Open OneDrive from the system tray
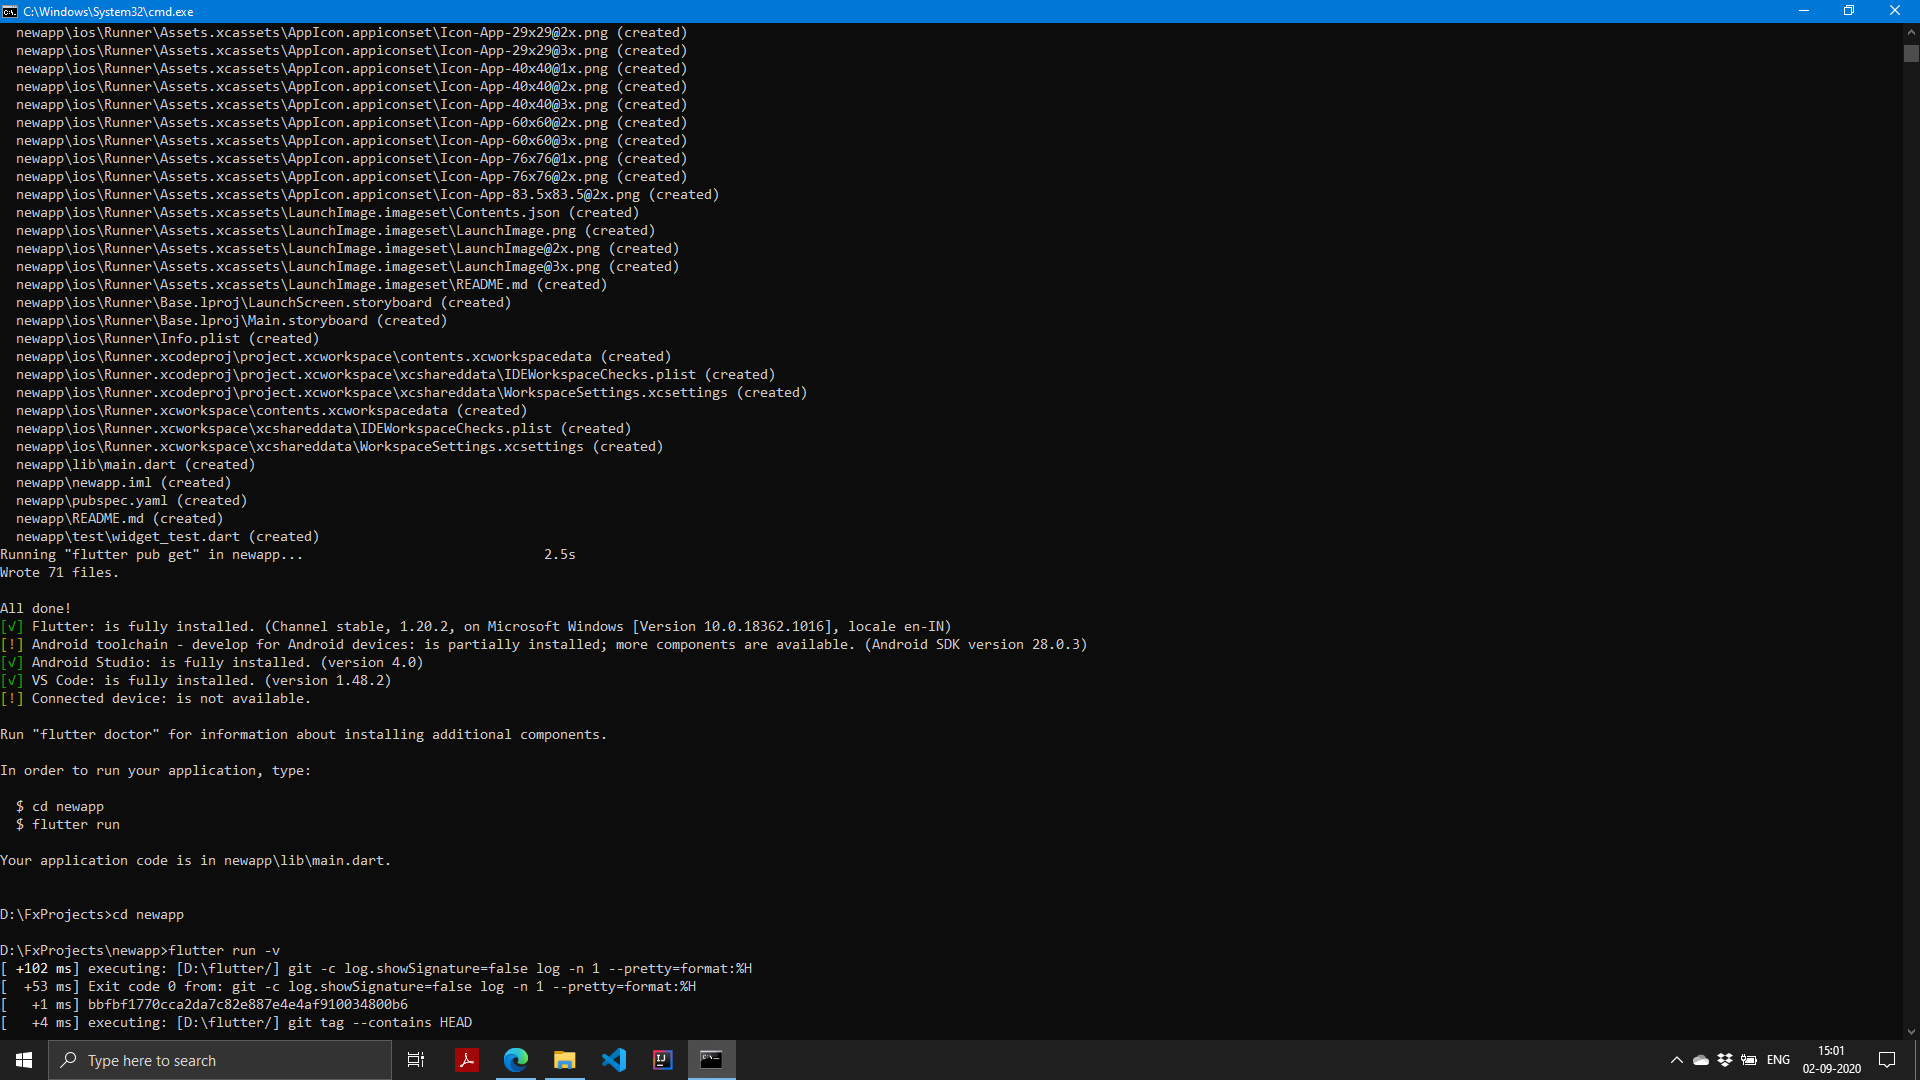The width and height of the screenshot is (1920, 1080). pyautogui.click(x=1701, y=1060)
